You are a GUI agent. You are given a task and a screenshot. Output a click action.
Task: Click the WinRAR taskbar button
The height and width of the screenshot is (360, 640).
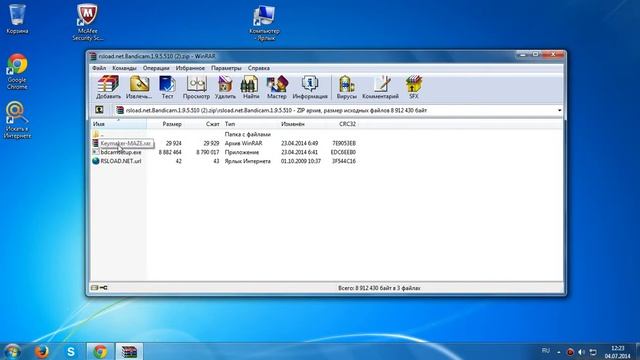[x=129, y=351]
